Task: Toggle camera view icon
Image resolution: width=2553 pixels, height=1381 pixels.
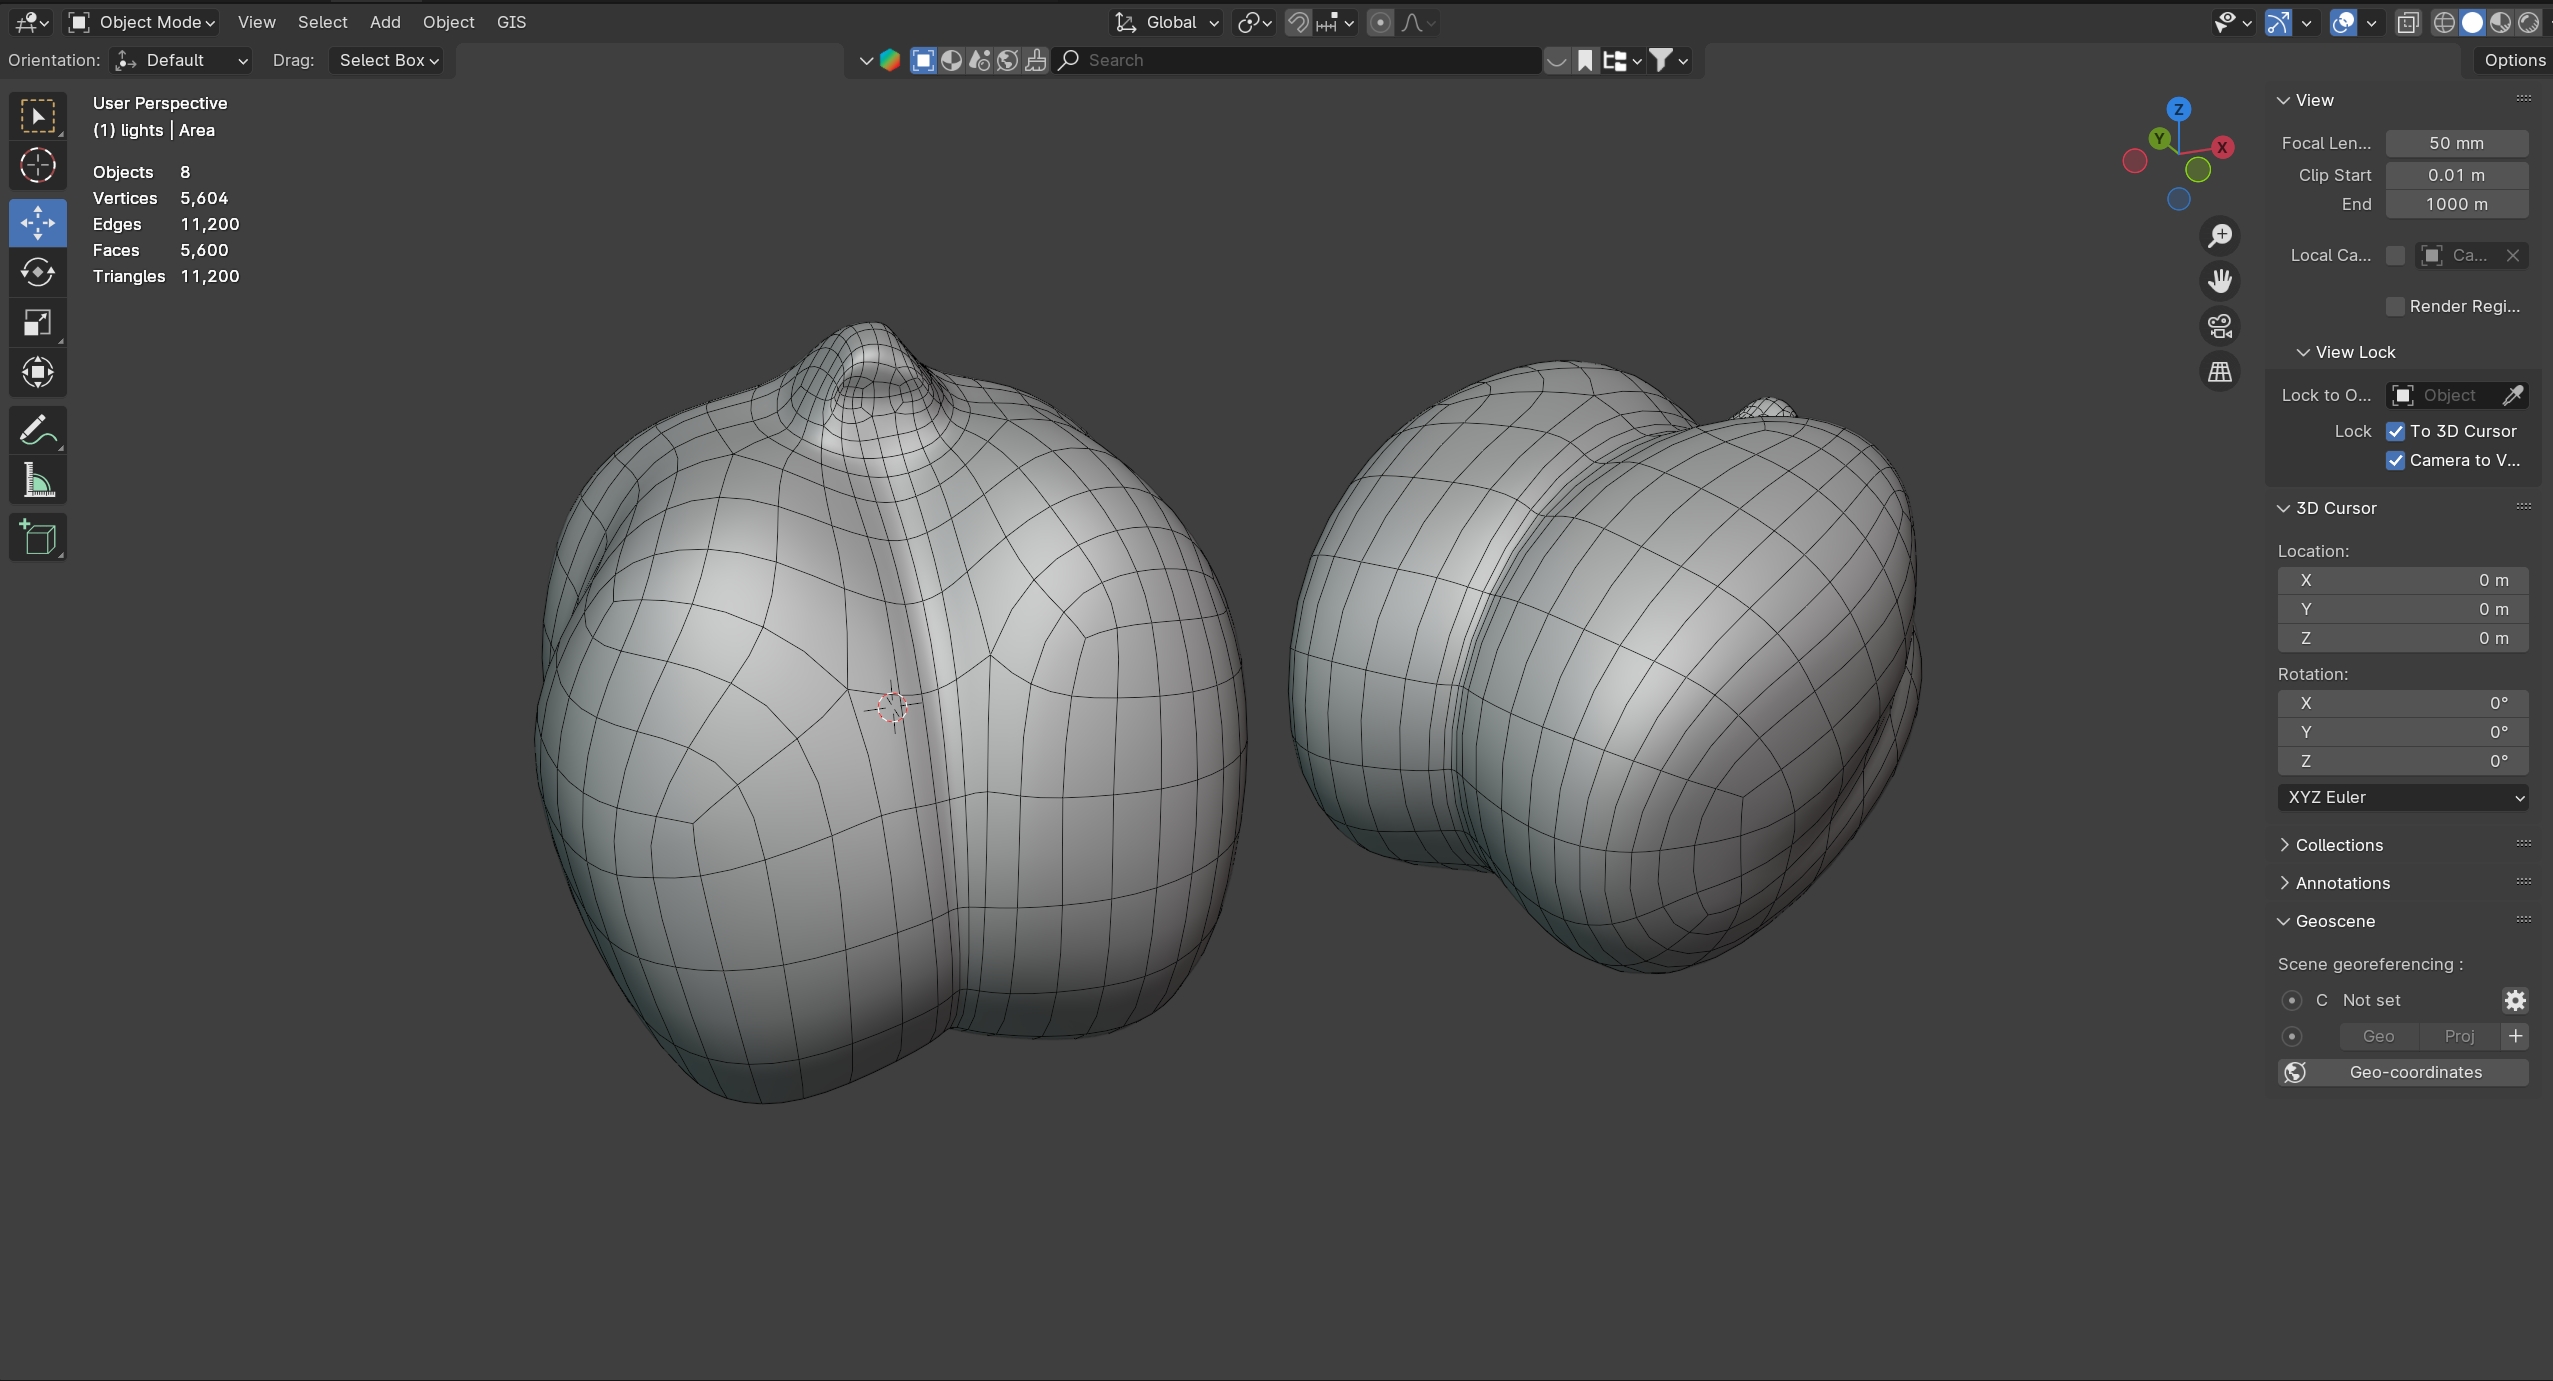Action: [2219, 326]
